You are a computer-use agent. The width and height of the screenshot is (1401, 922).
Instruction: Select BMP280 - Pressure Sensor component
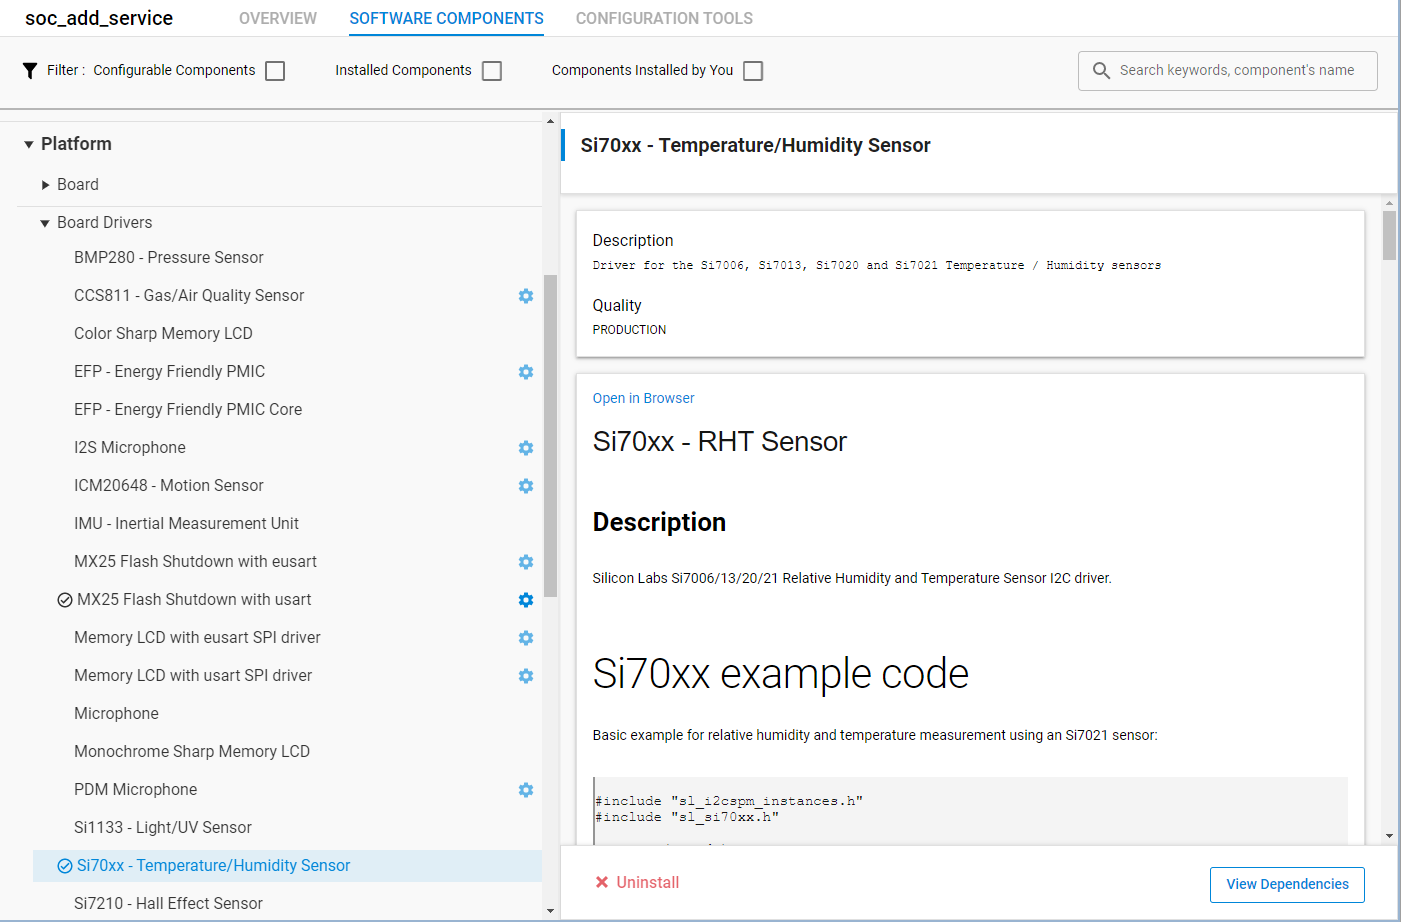pos(169,258)
